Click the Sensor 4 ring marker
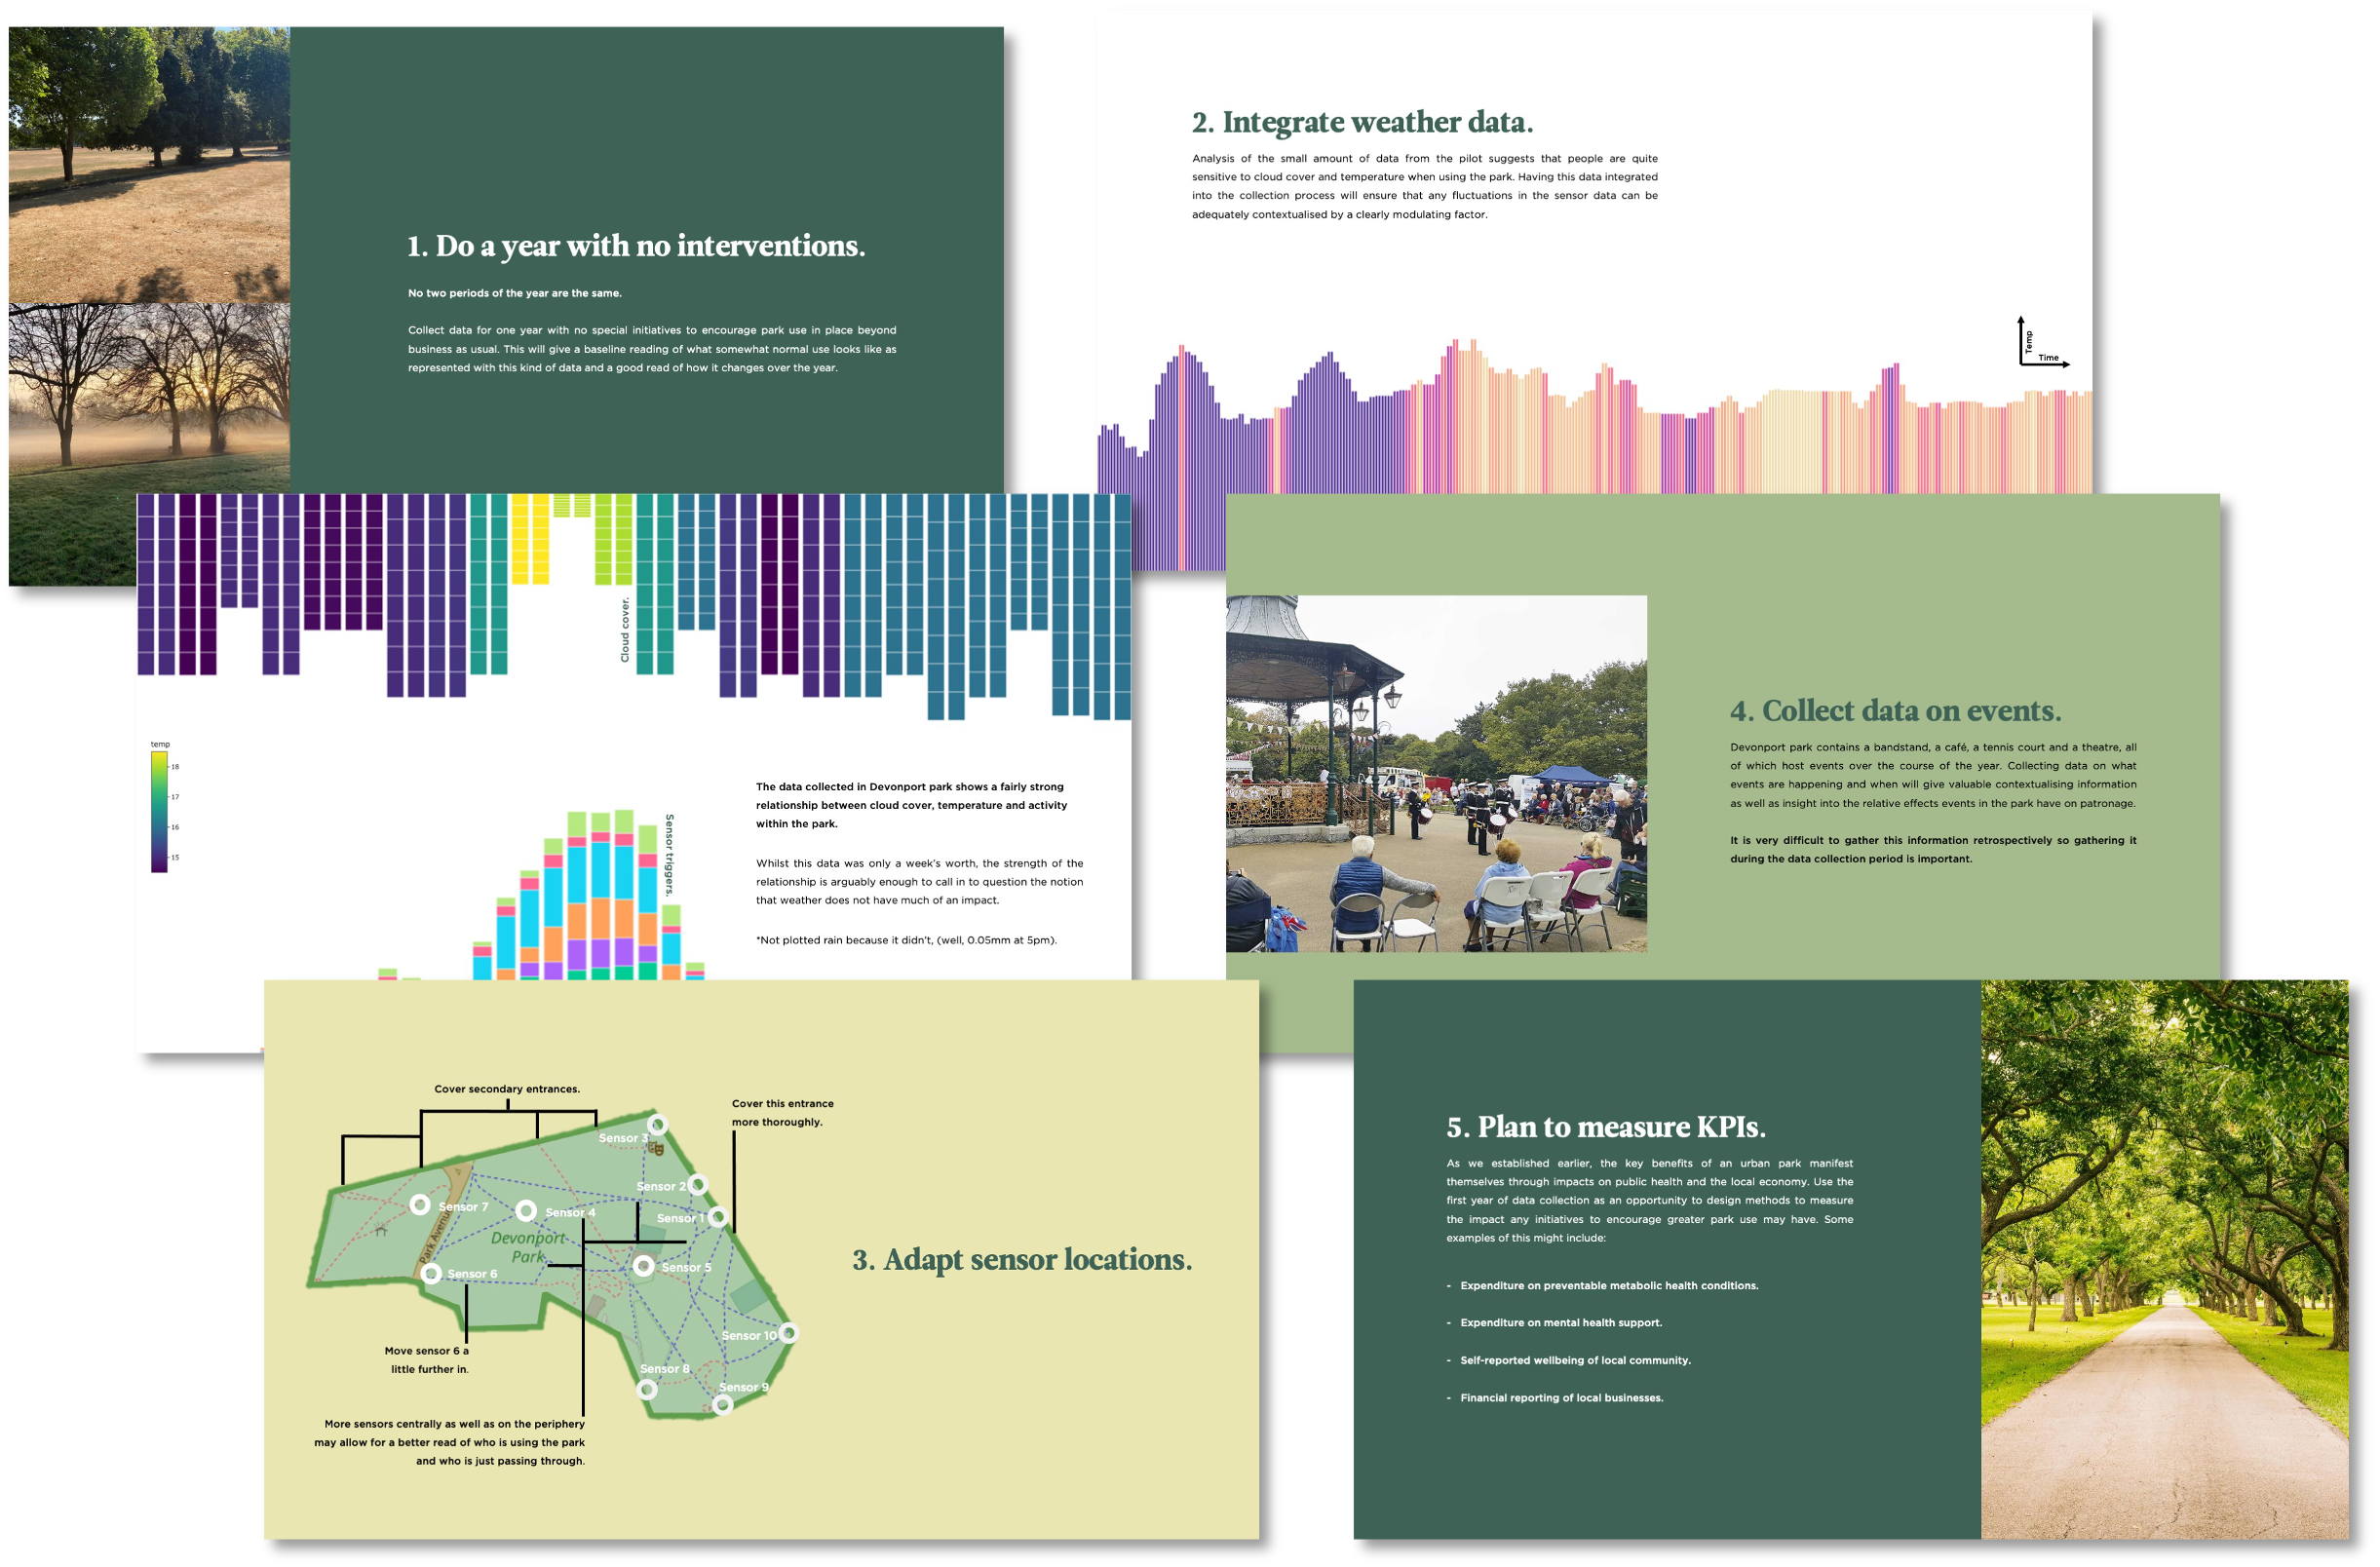 point(526,1211)
